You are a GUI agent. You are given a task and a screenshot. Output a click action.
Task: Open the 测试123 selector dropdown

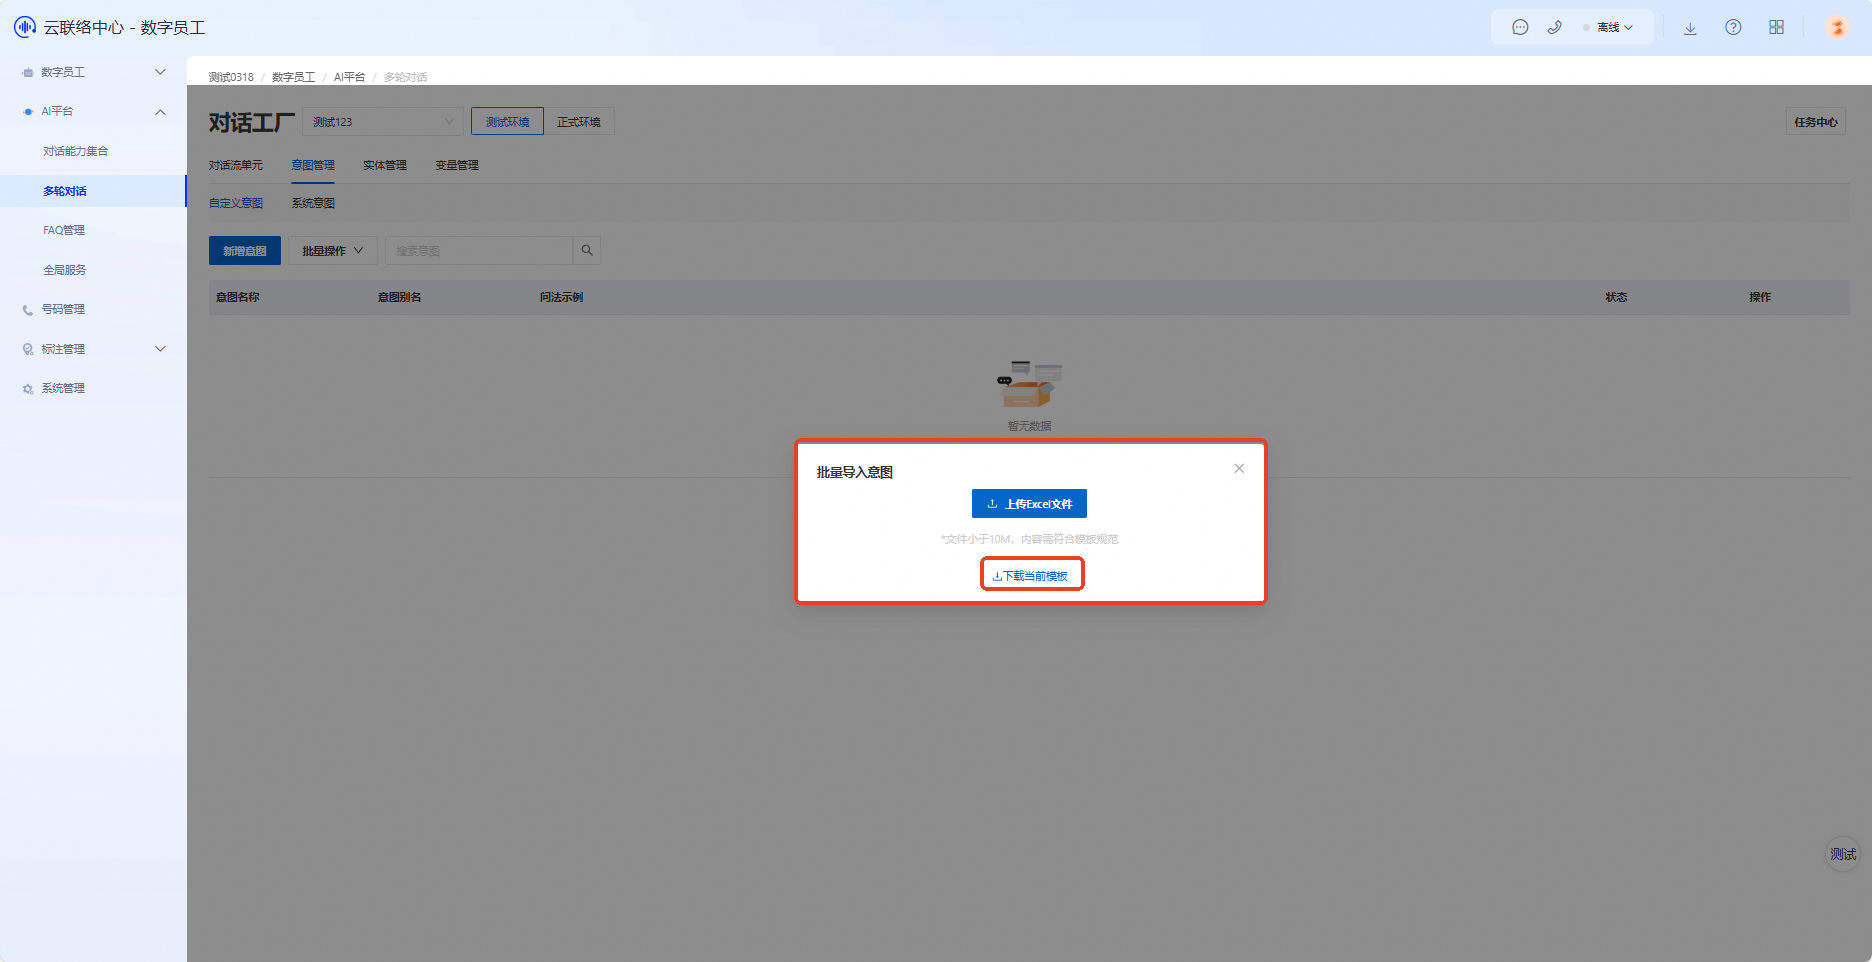[x=383, y=122]
